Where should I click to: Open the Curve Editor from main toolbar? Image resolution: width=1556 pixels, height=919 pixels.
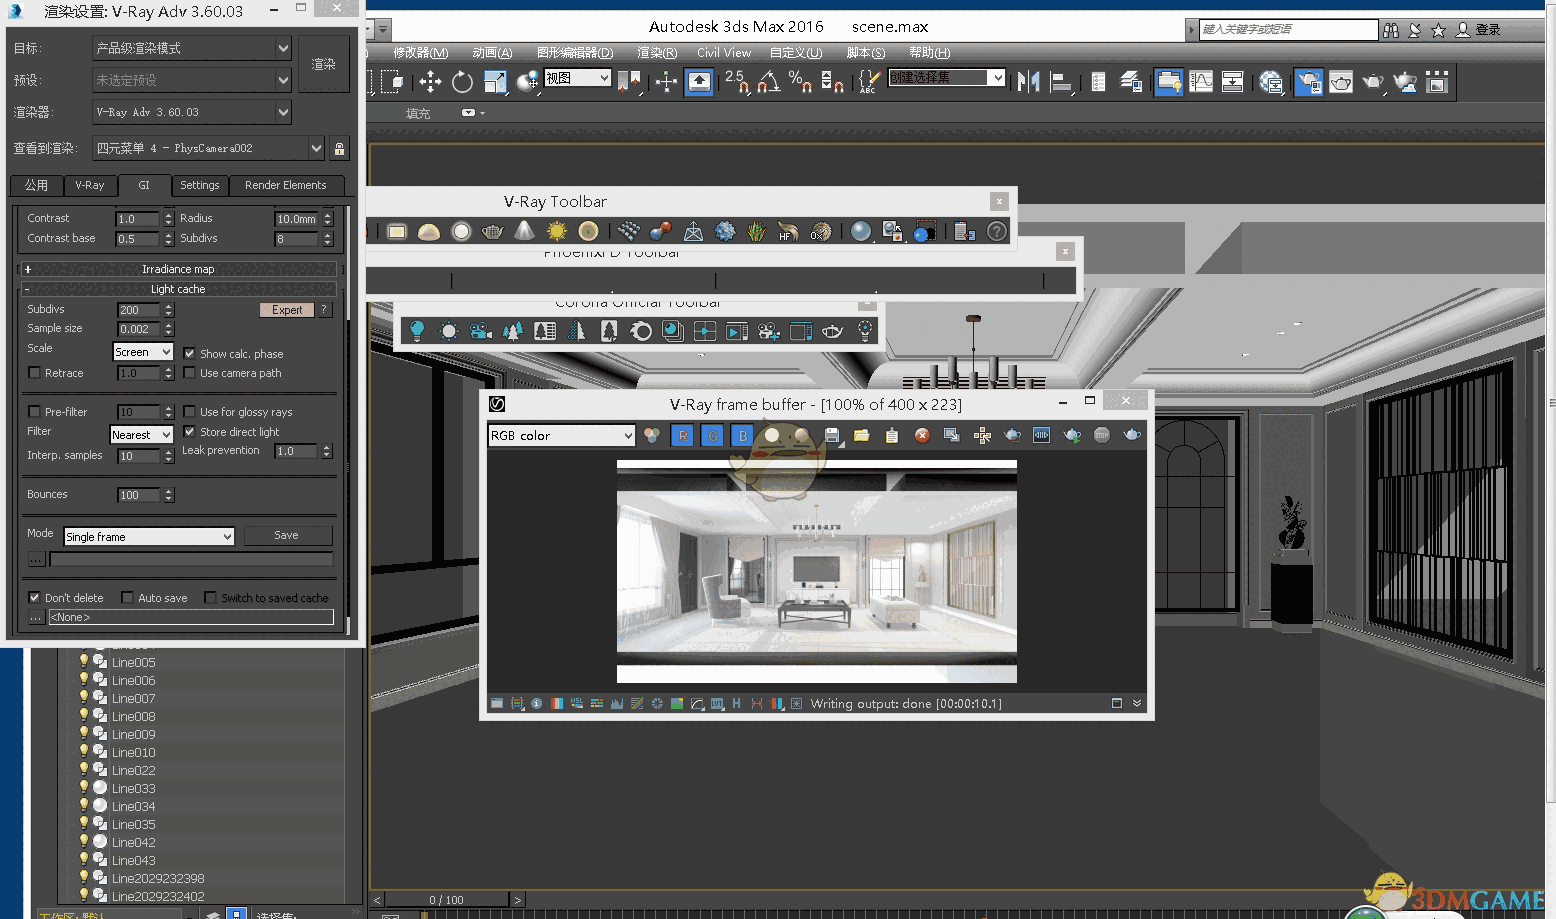[1201, 82]
